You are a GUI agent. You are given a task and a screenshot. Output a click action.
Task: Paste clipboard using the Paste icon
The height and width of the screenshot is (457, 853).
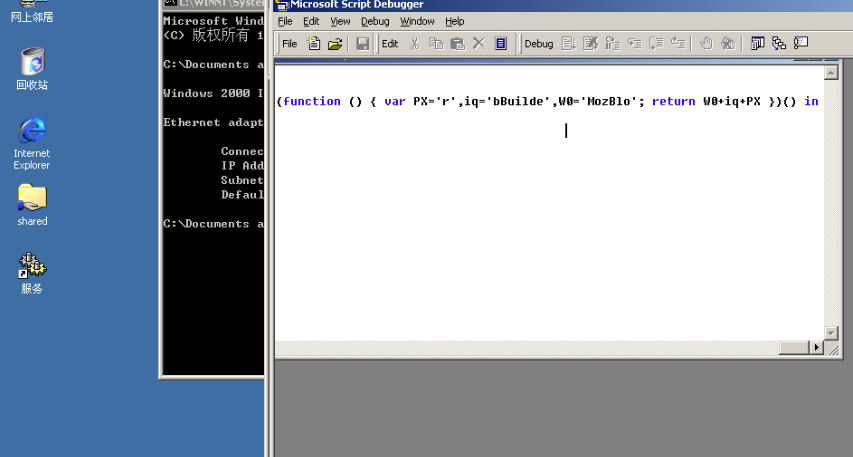458,44
